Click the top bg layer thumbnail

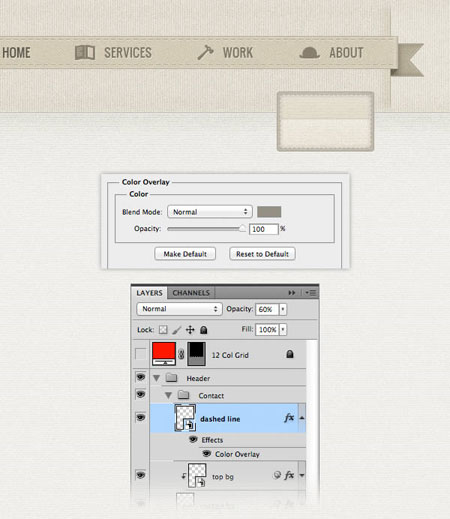click(x=197, y=476)
